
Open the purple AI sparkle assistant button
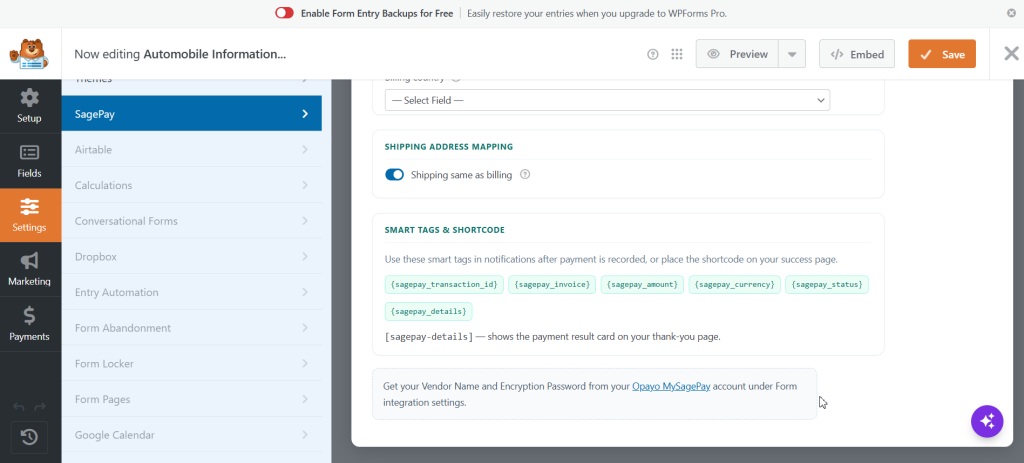coord(987,421)
